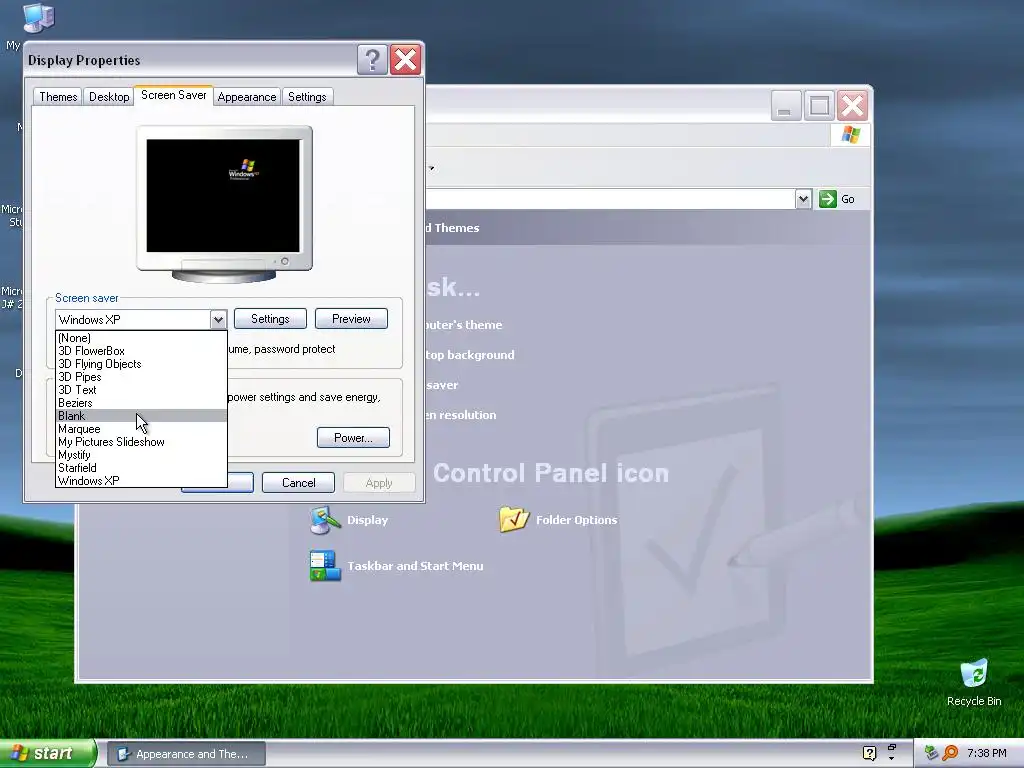Click the Control Panel address bar field

(610, 199)
